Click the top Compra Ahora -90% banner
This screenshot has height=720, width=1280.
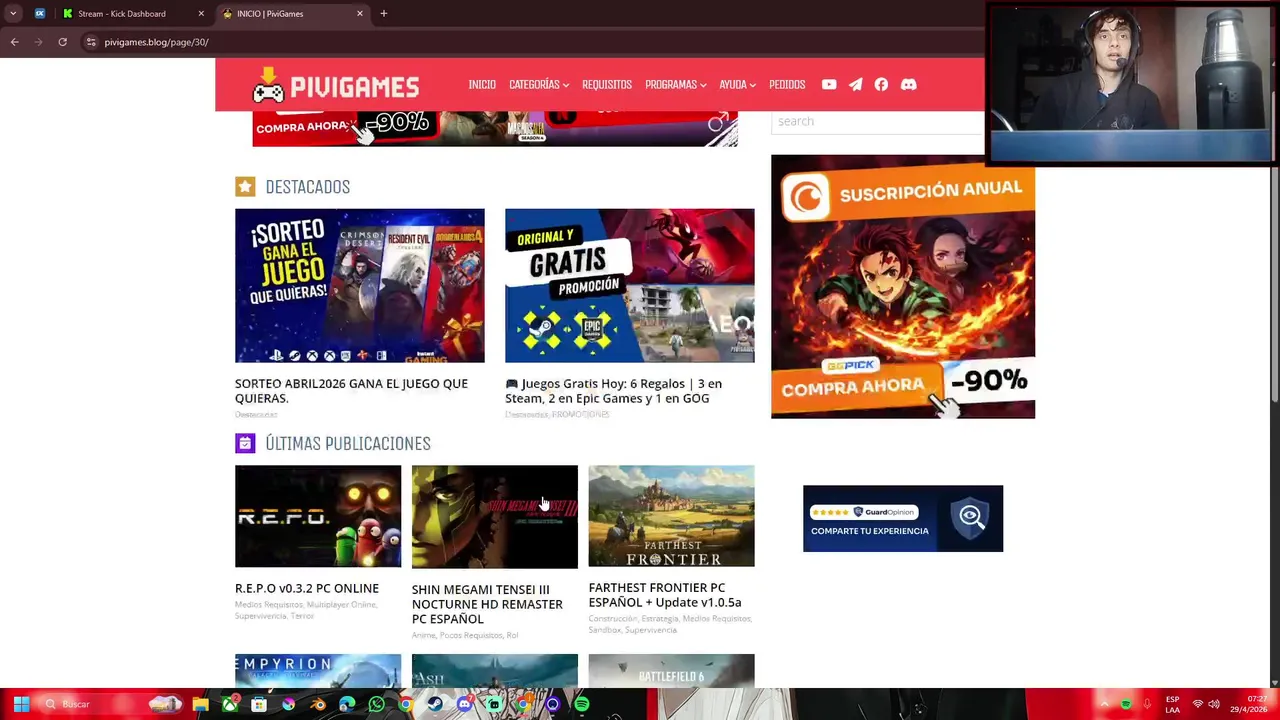click(495, 129)
